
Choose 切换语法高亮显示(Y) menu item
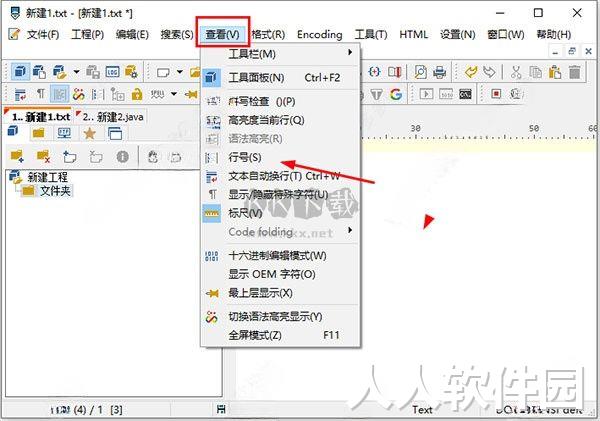coord(280,317)
